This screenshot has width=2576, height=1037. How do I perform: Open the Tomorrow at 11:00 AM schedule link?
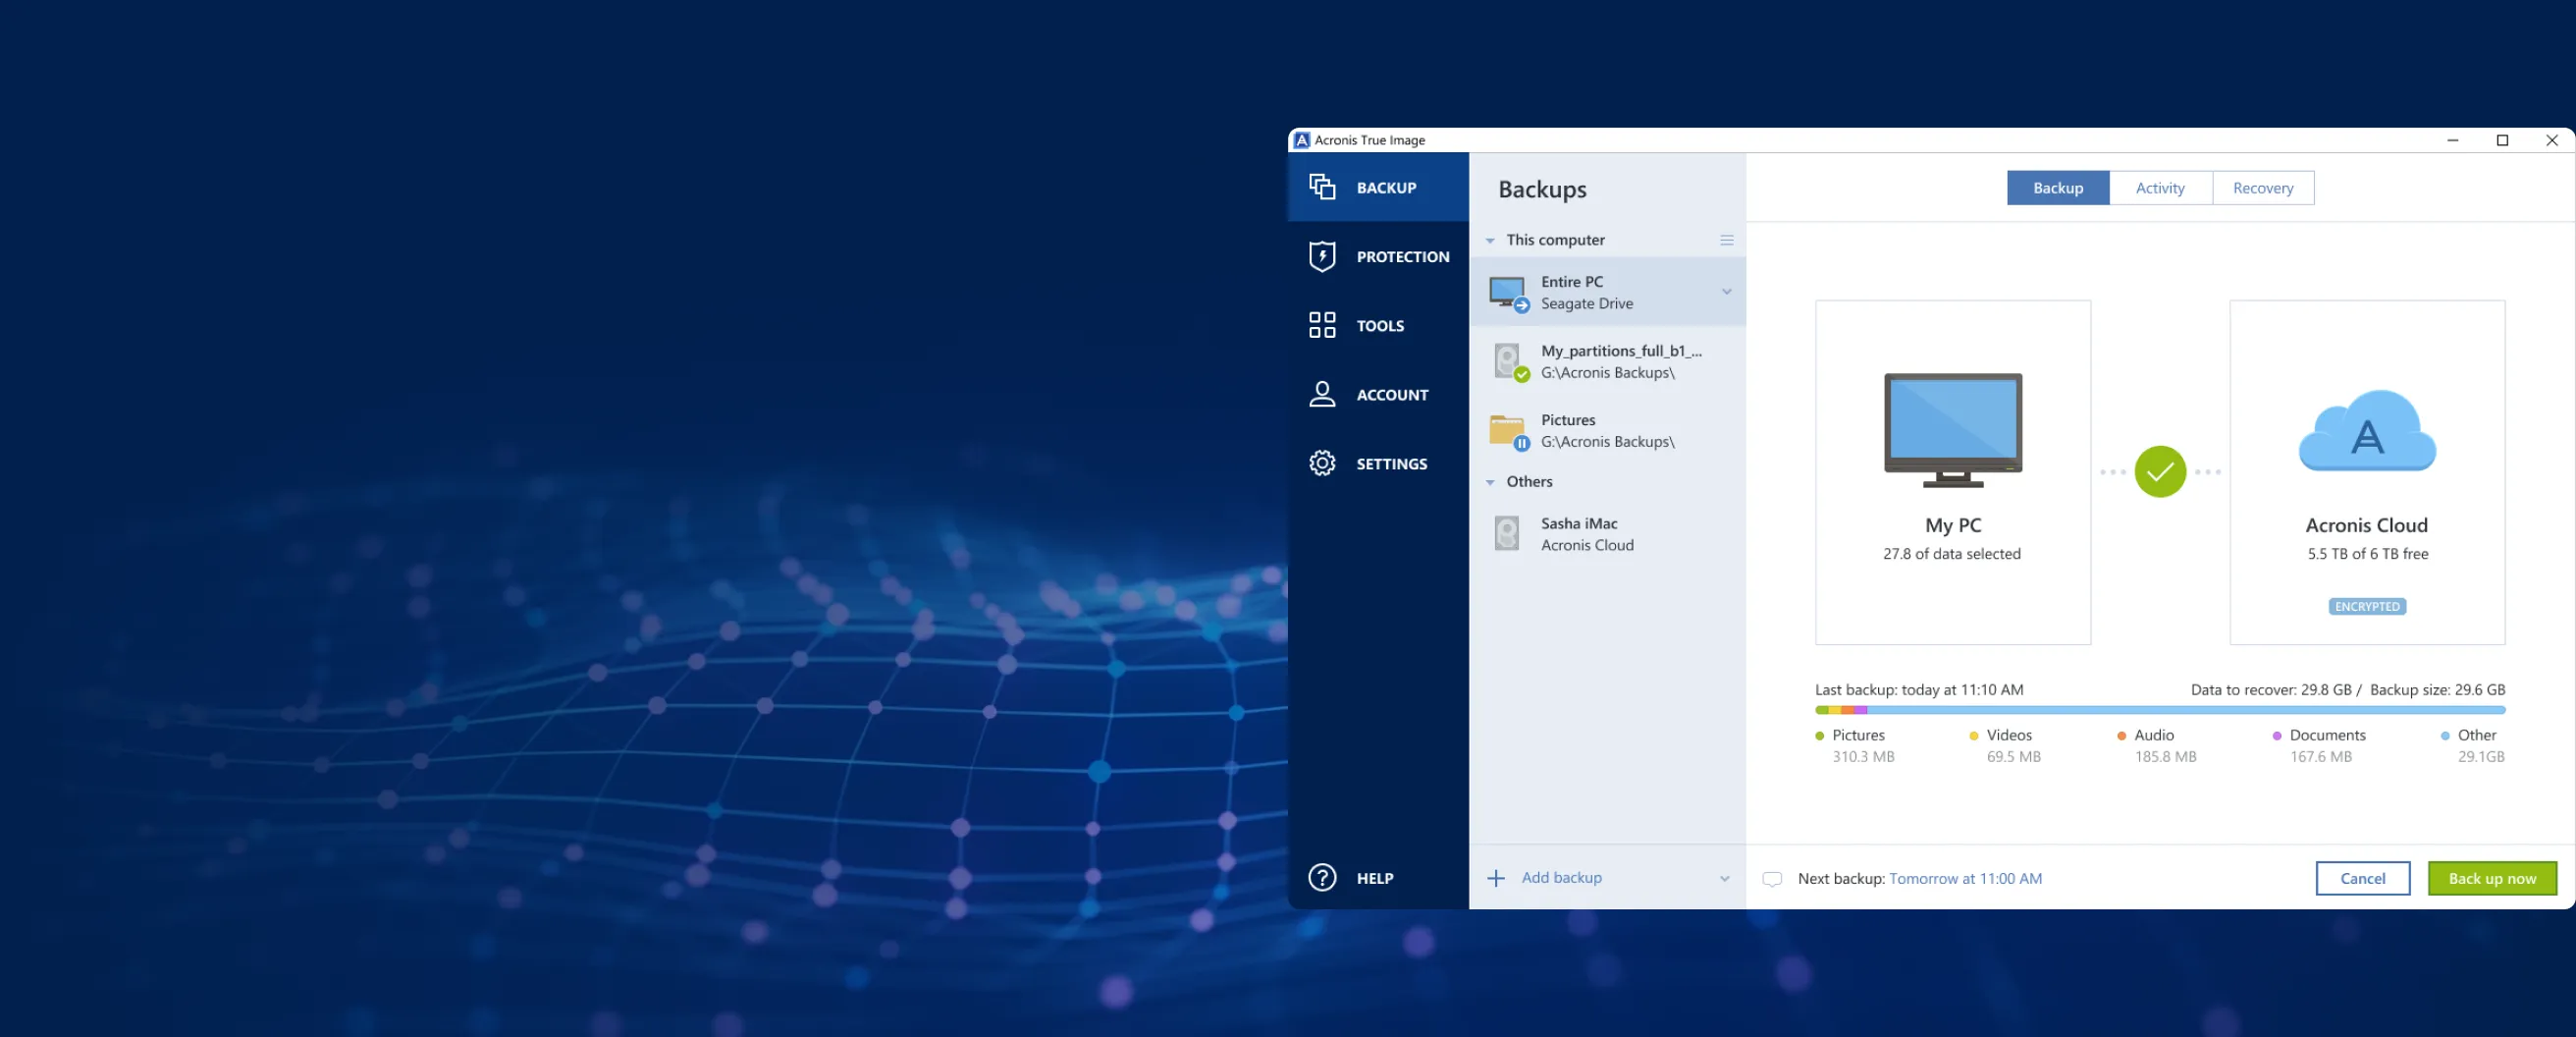pos(1964,878)
